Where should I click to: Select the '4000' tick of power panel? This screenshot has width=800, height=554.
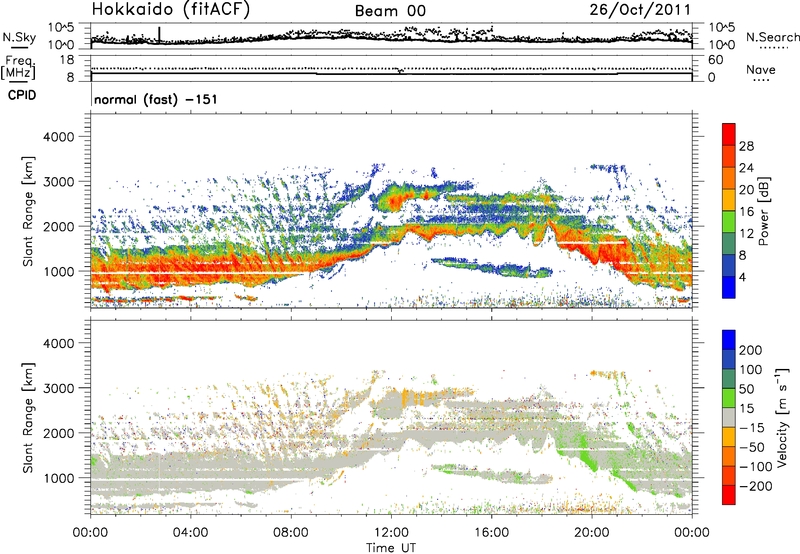tap(61, 137)
